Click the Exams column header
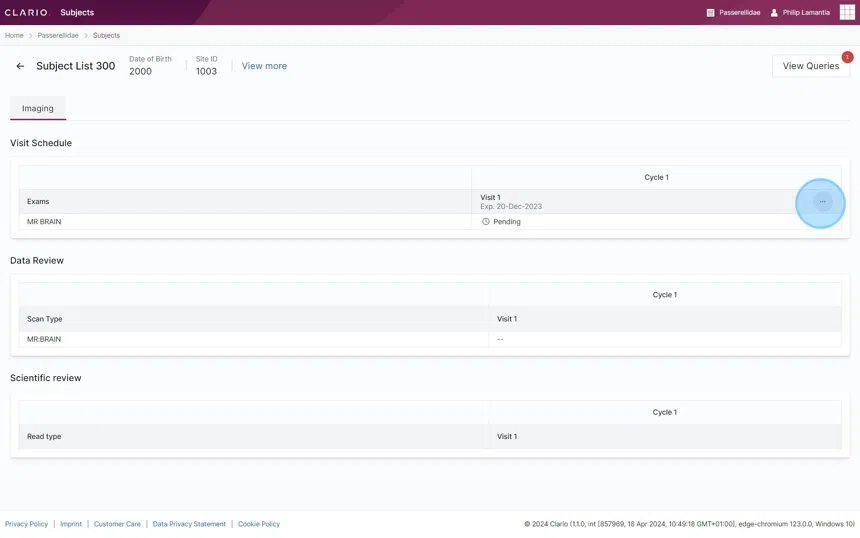 pyautogui.click(x=38, y=201)
